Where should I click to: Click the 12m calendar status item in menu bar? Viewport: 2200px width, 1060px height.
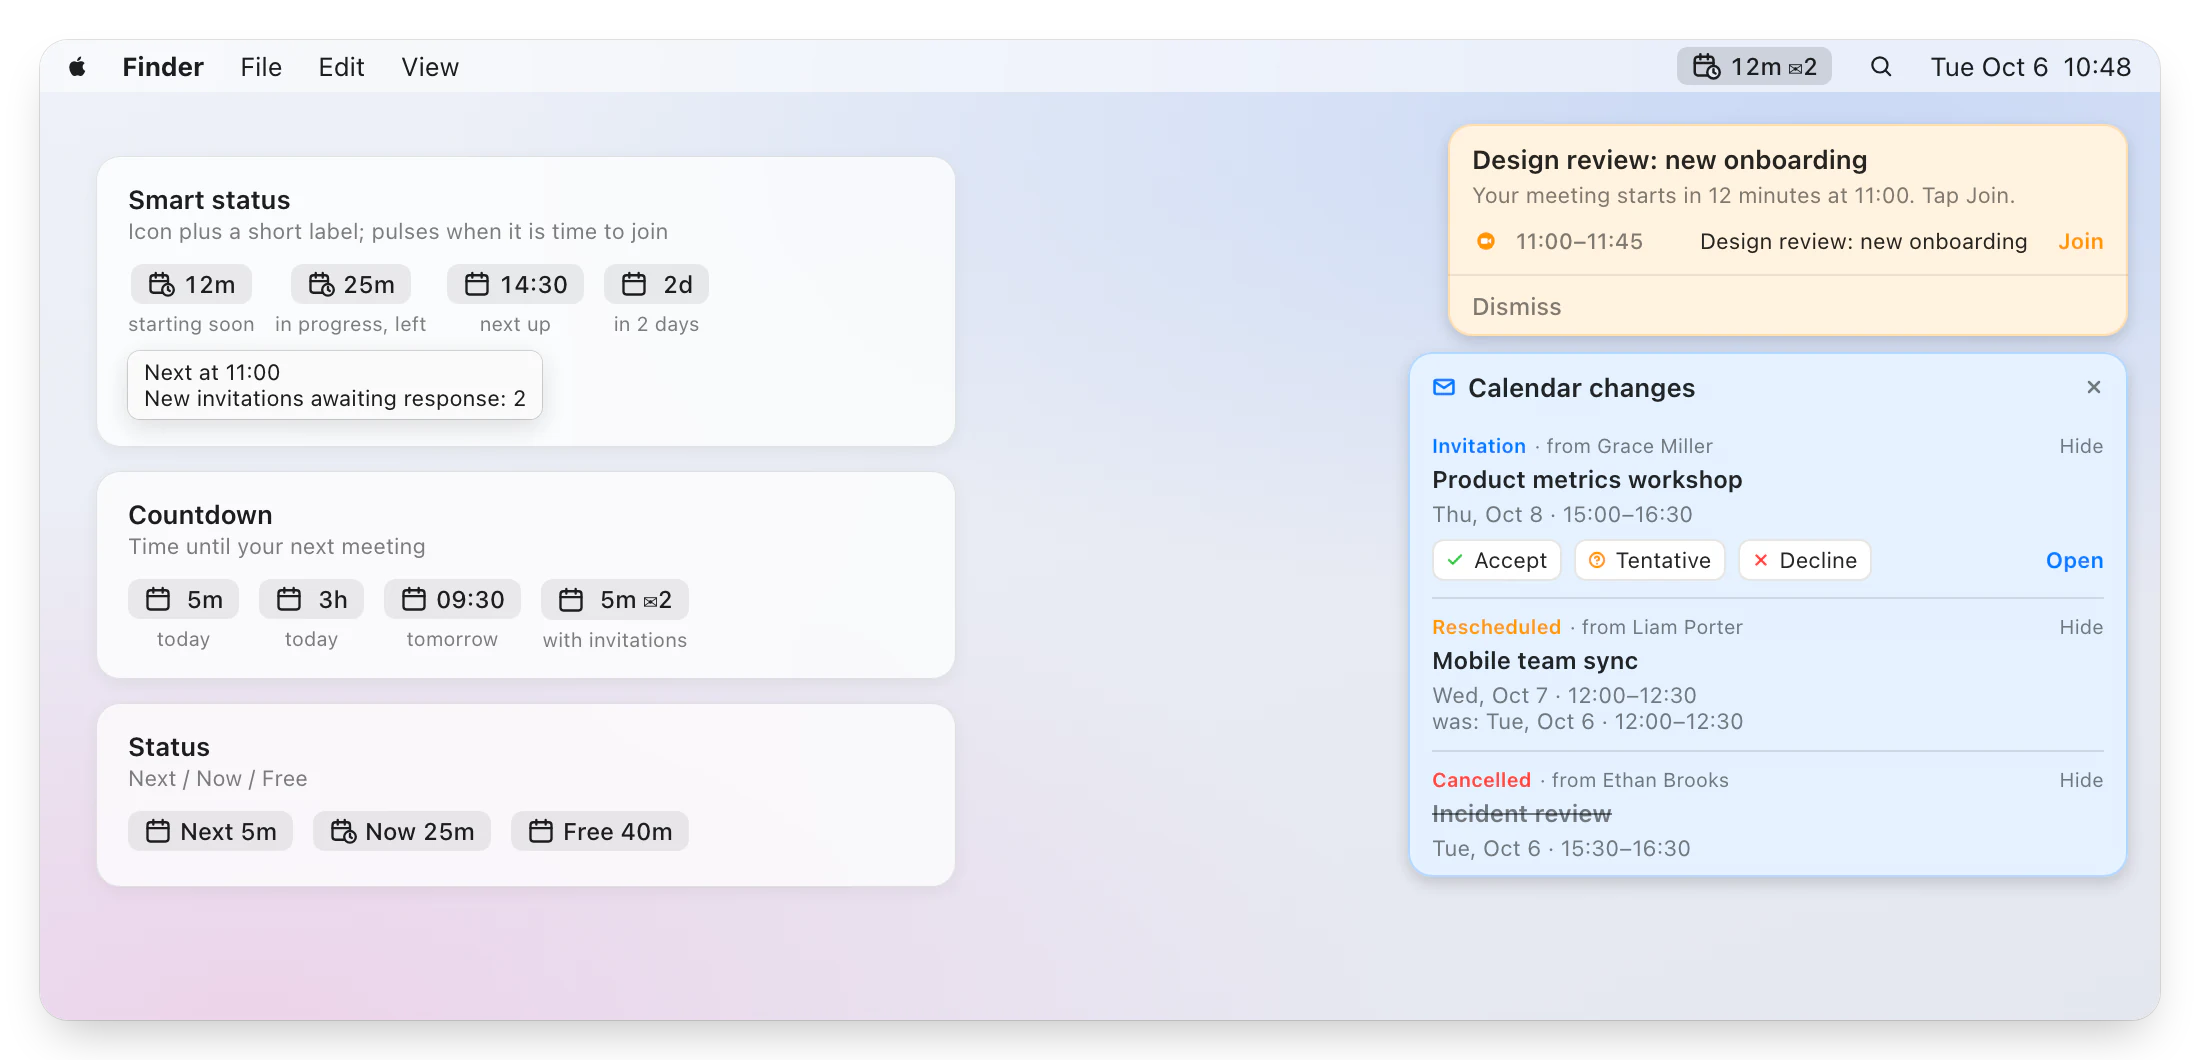(x=1754, y=67)
